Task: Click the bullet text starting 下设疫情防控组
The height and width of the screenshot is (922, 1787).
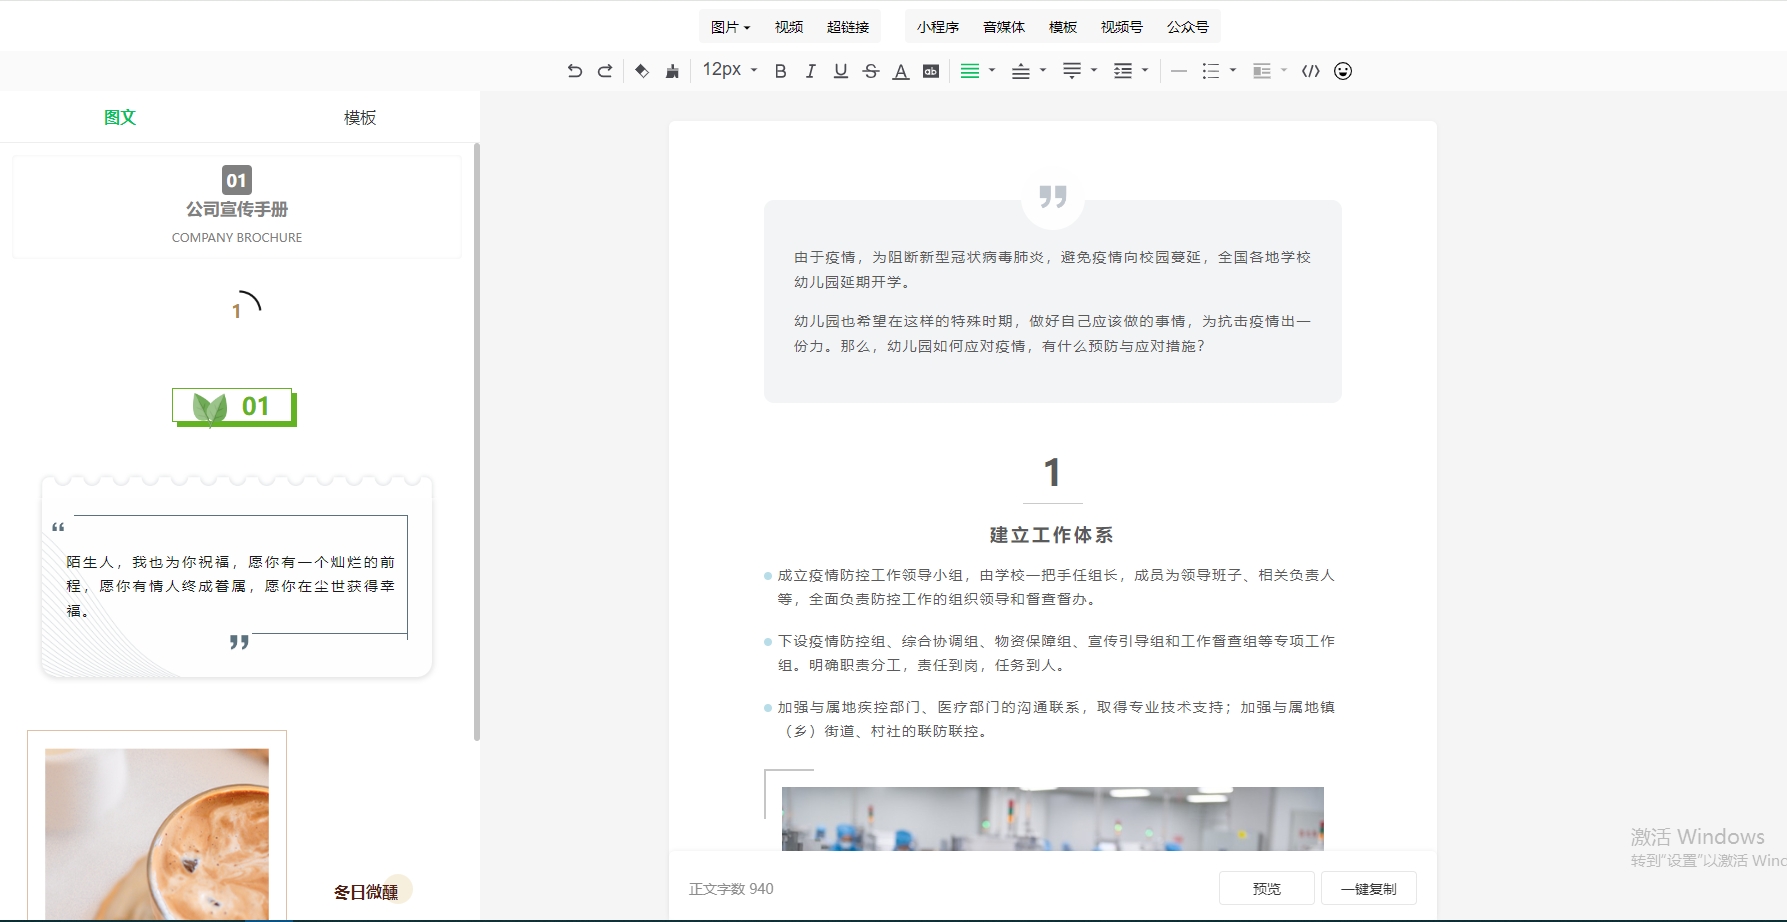Action: pos(1056,653)
